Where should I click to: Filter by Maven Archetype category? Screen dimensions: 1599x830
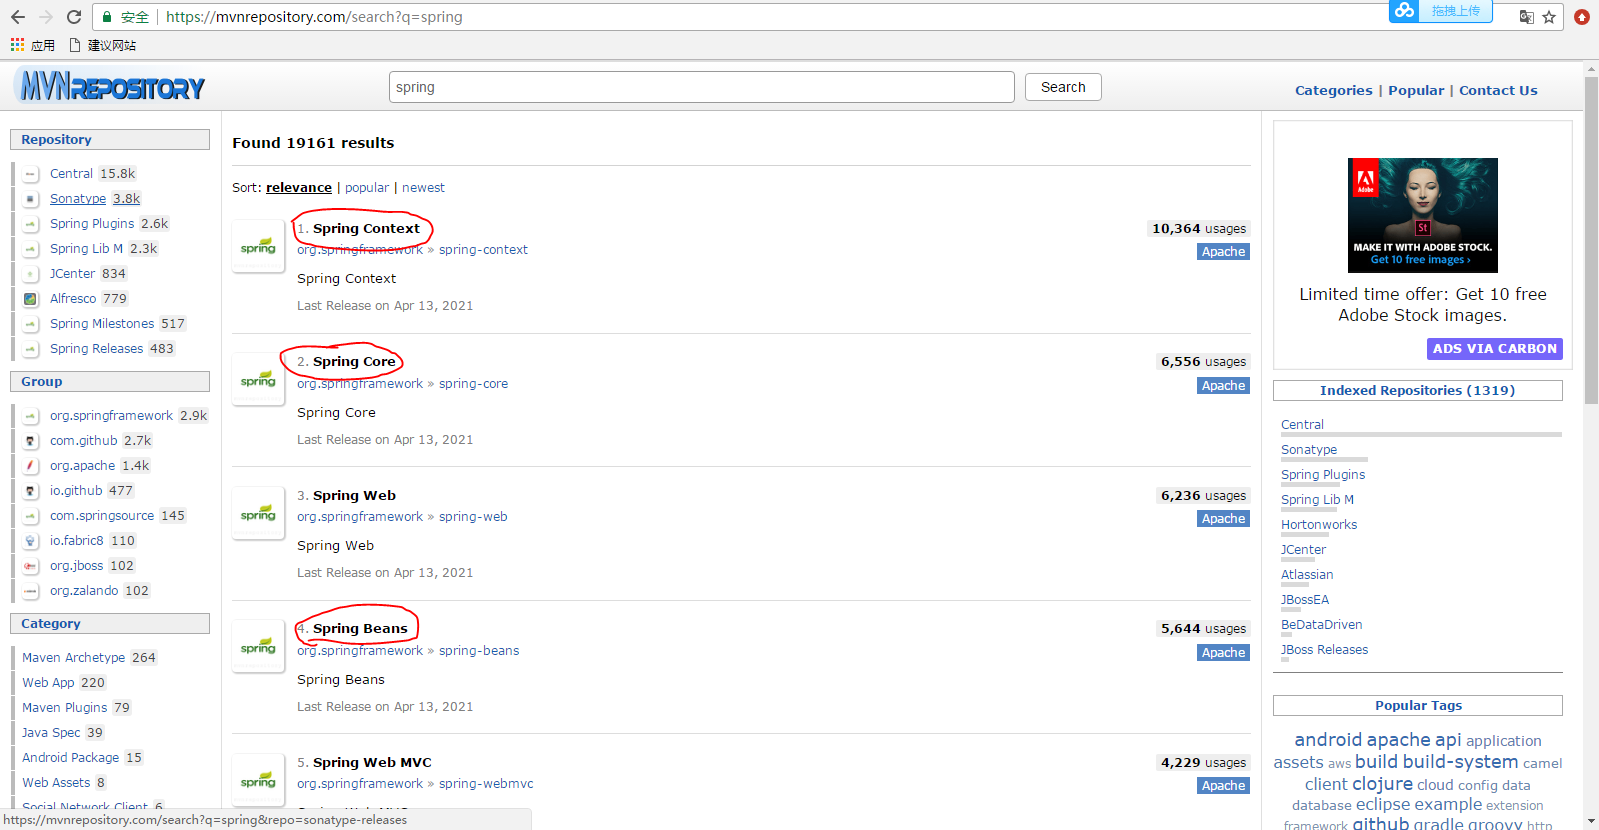pyautogui.click(x=74, y=658)
